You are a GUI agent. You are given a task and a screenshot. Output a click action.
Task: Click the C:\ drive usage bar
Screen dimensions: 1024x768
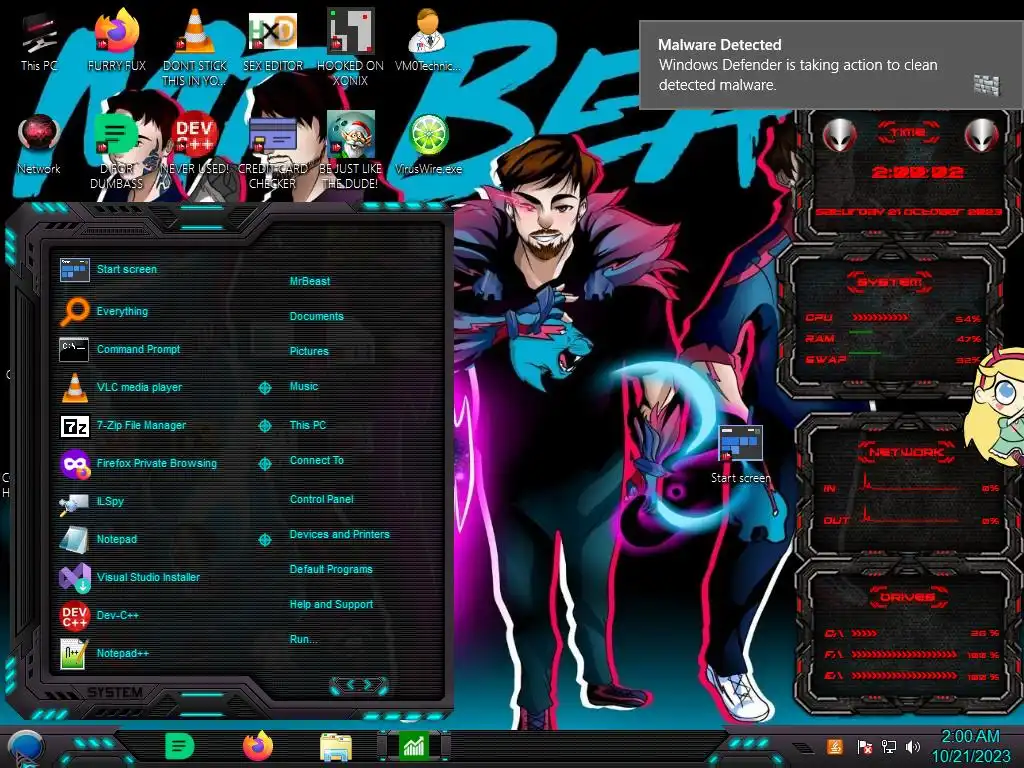click(x=864, y=633)
